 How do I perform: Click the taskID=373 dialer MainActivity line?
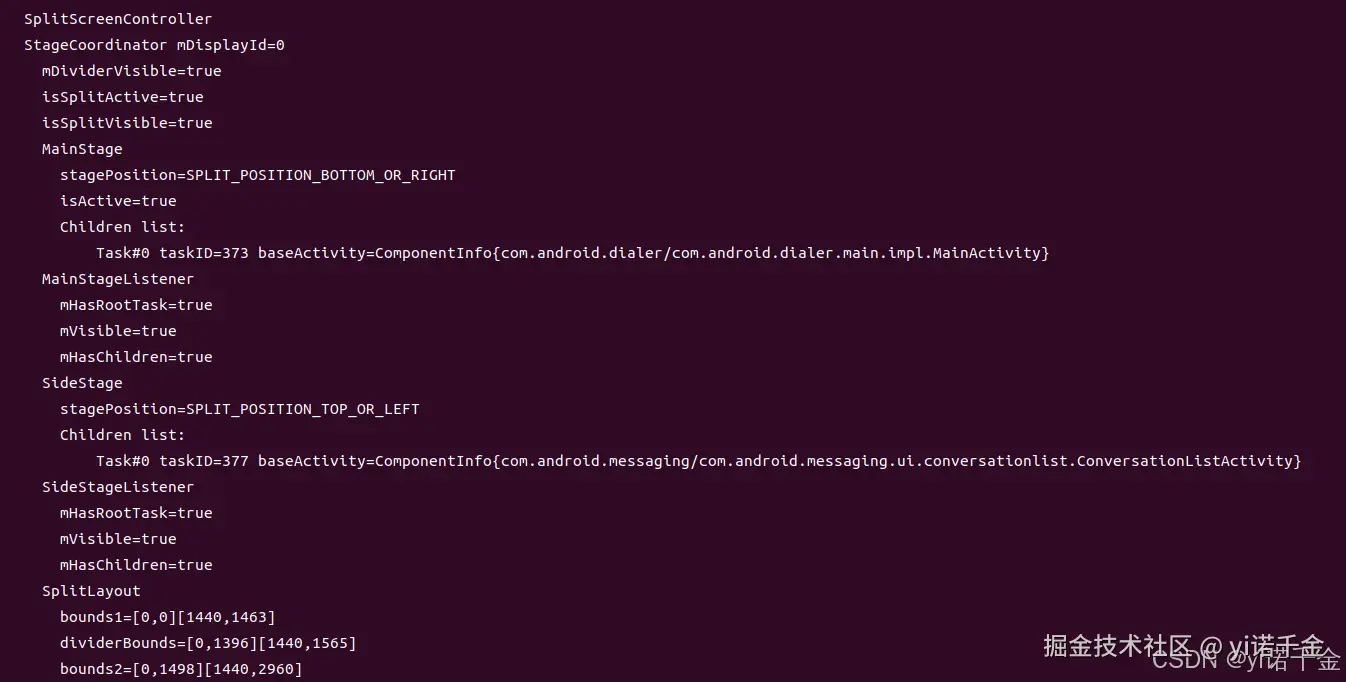(x=572, y=253)
